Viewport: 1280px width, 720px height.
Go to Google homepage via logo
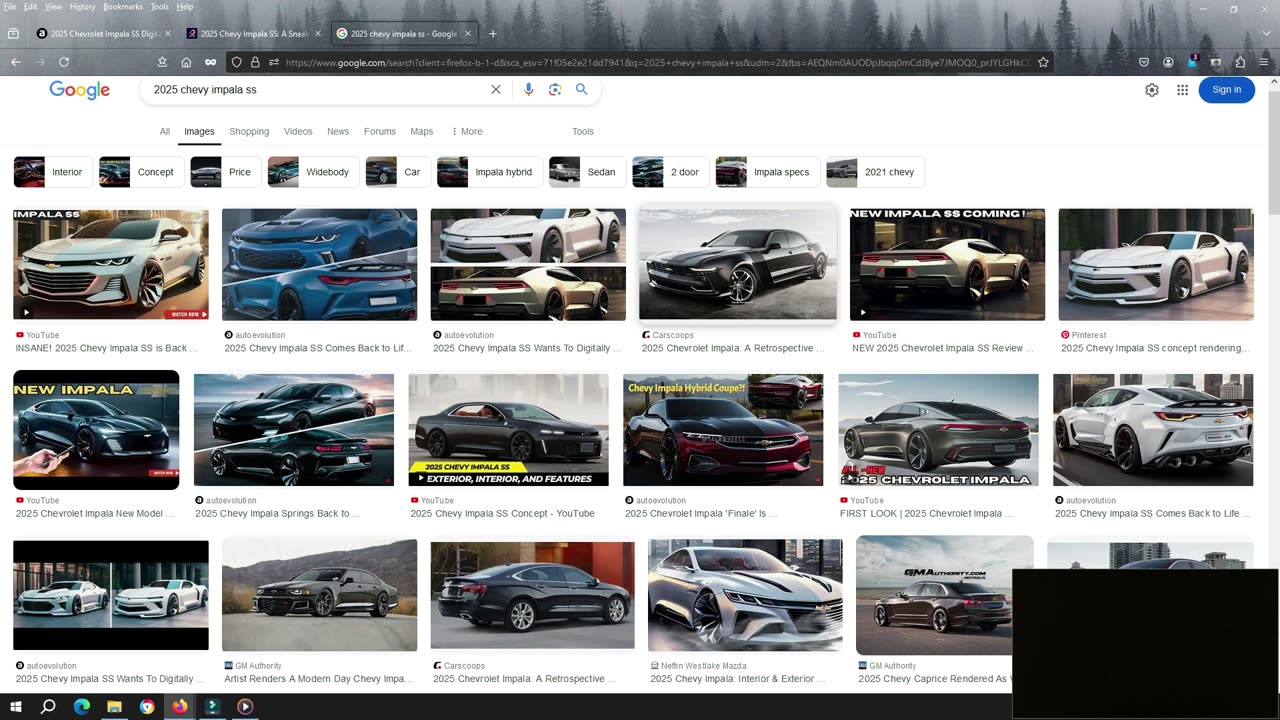pos(79,90)
